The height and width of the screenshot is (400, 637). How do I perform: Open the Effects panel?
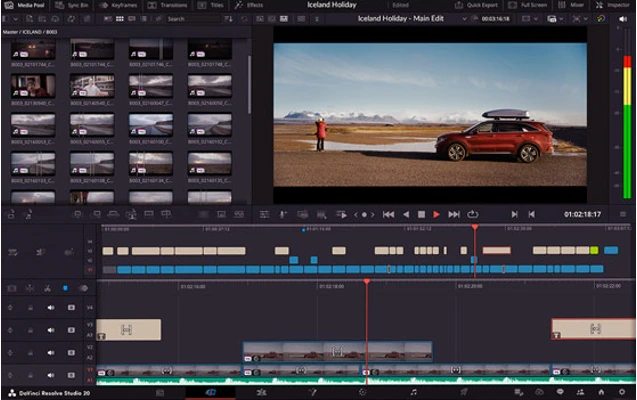(249, 5)
